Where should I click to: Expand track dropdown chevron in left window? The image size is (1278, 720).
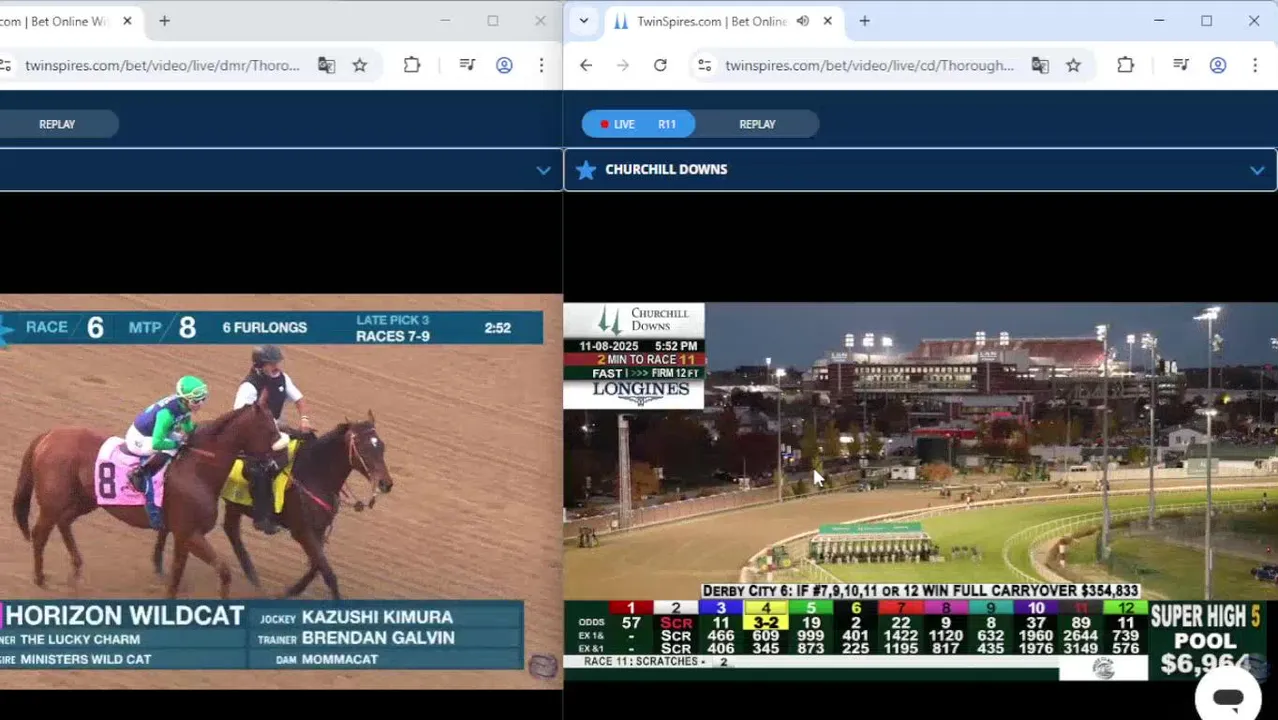tap(543, 170)
